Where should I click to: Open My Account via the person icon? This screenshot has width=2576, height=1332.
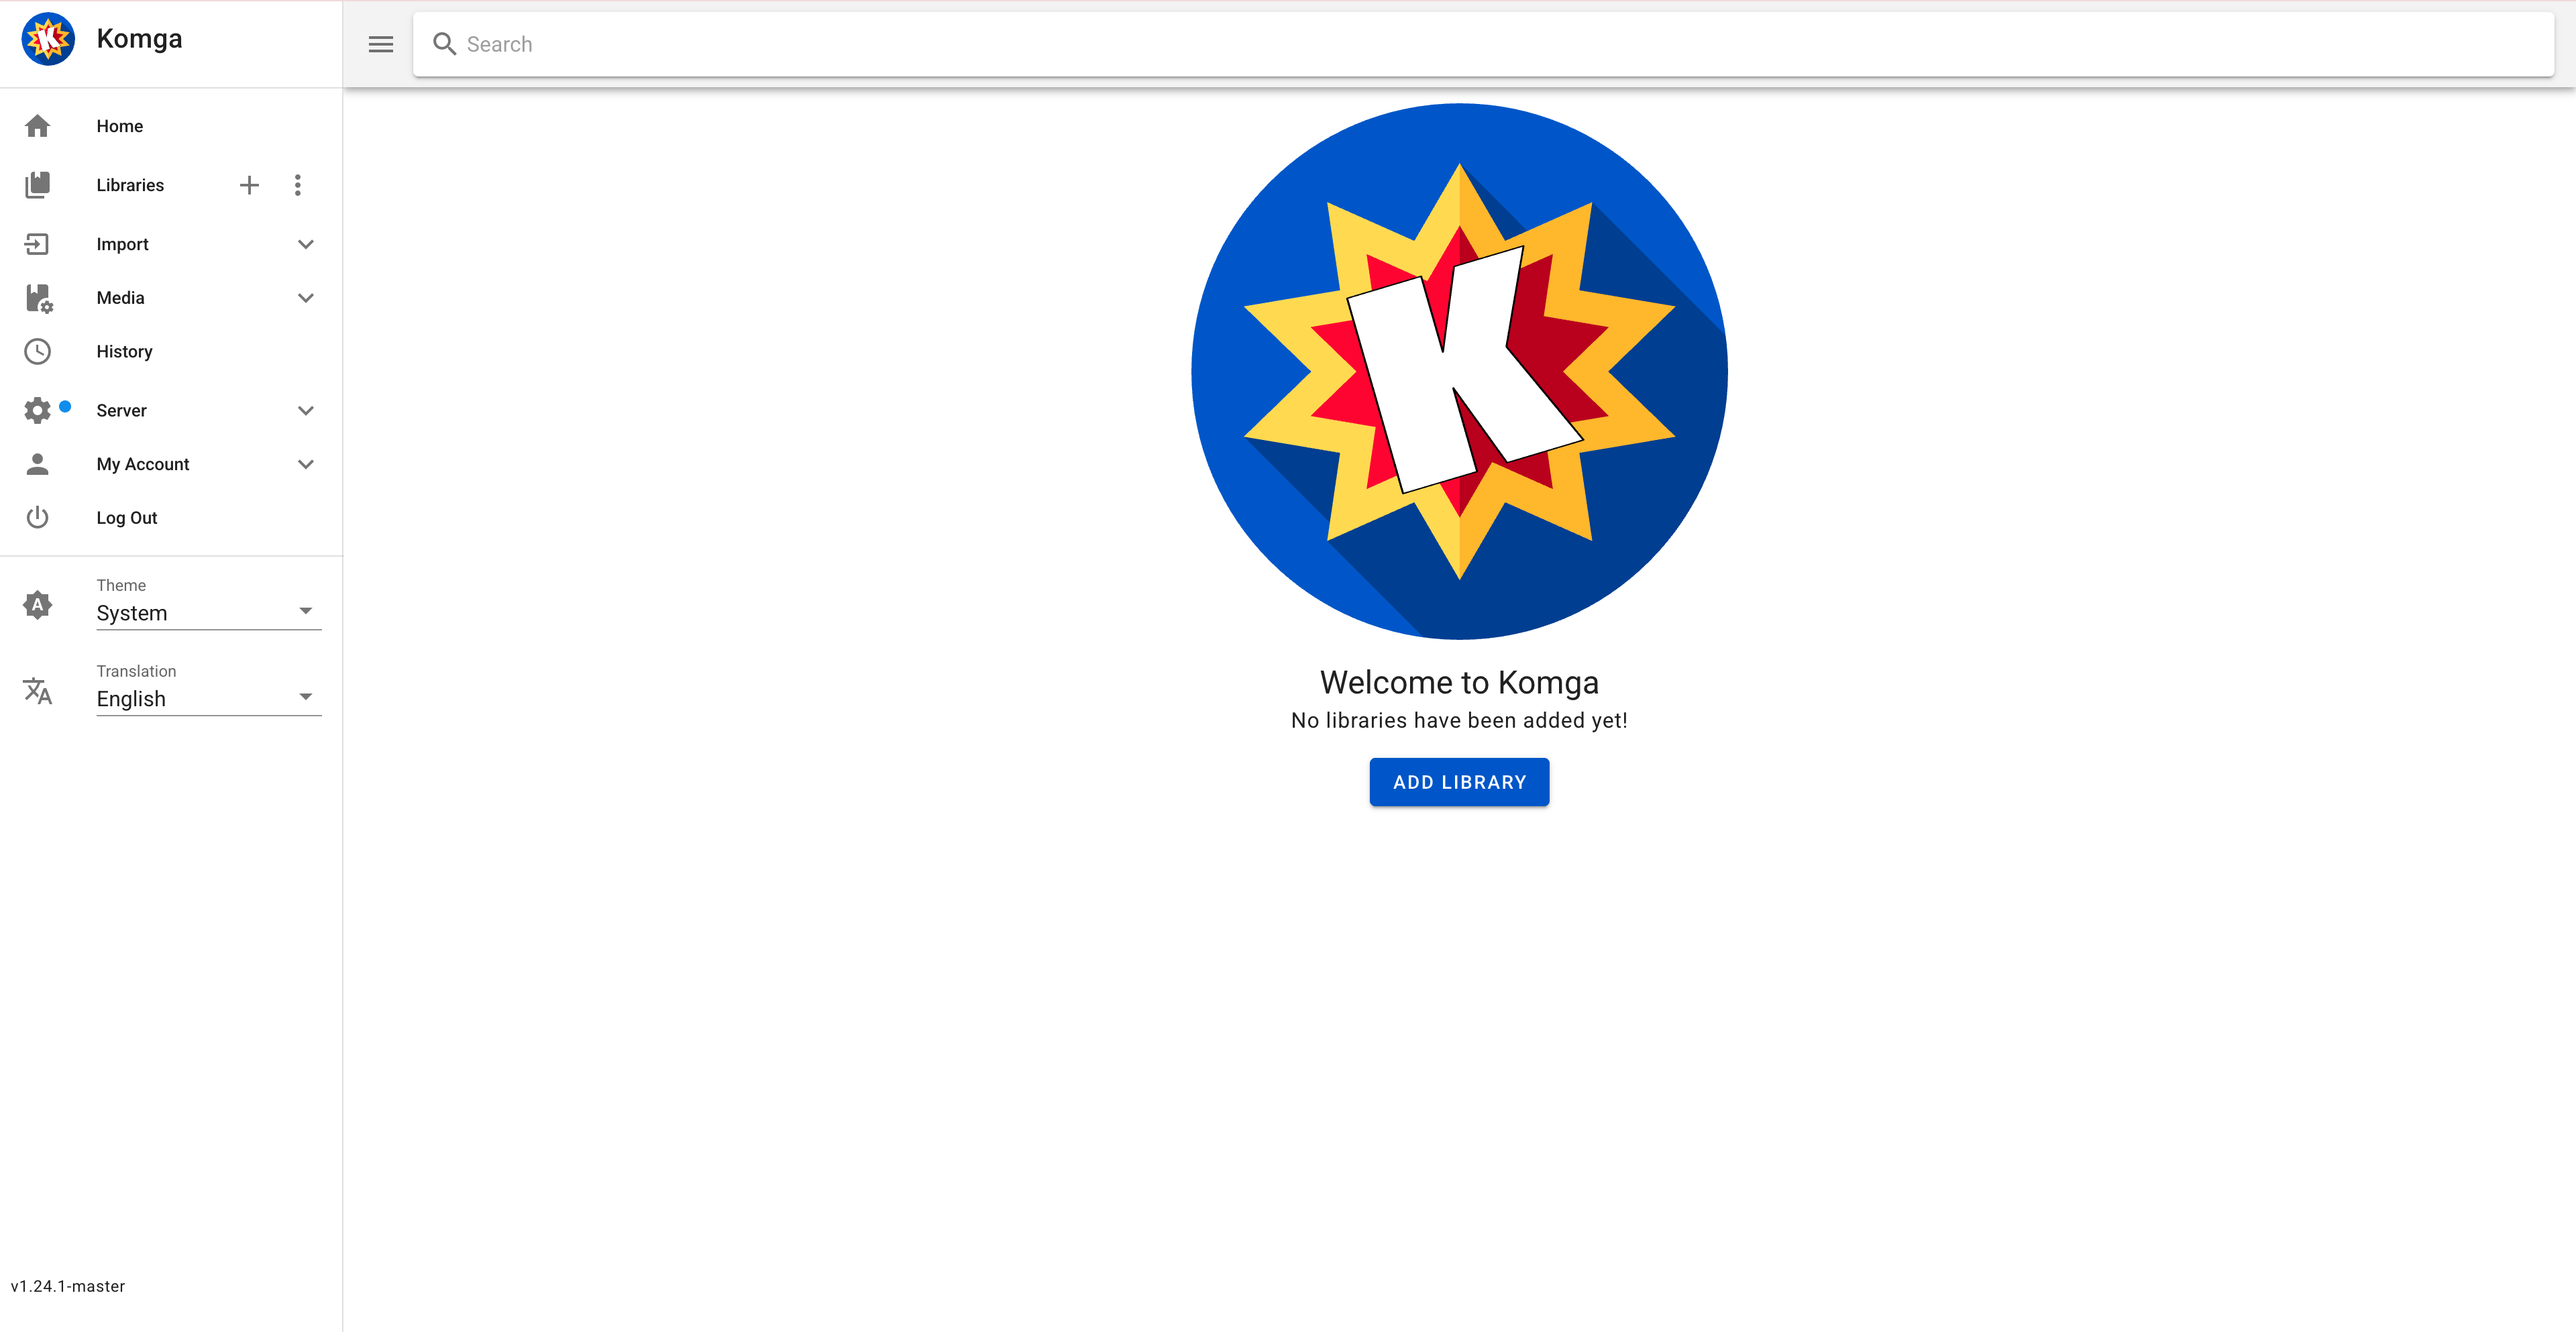38,463
